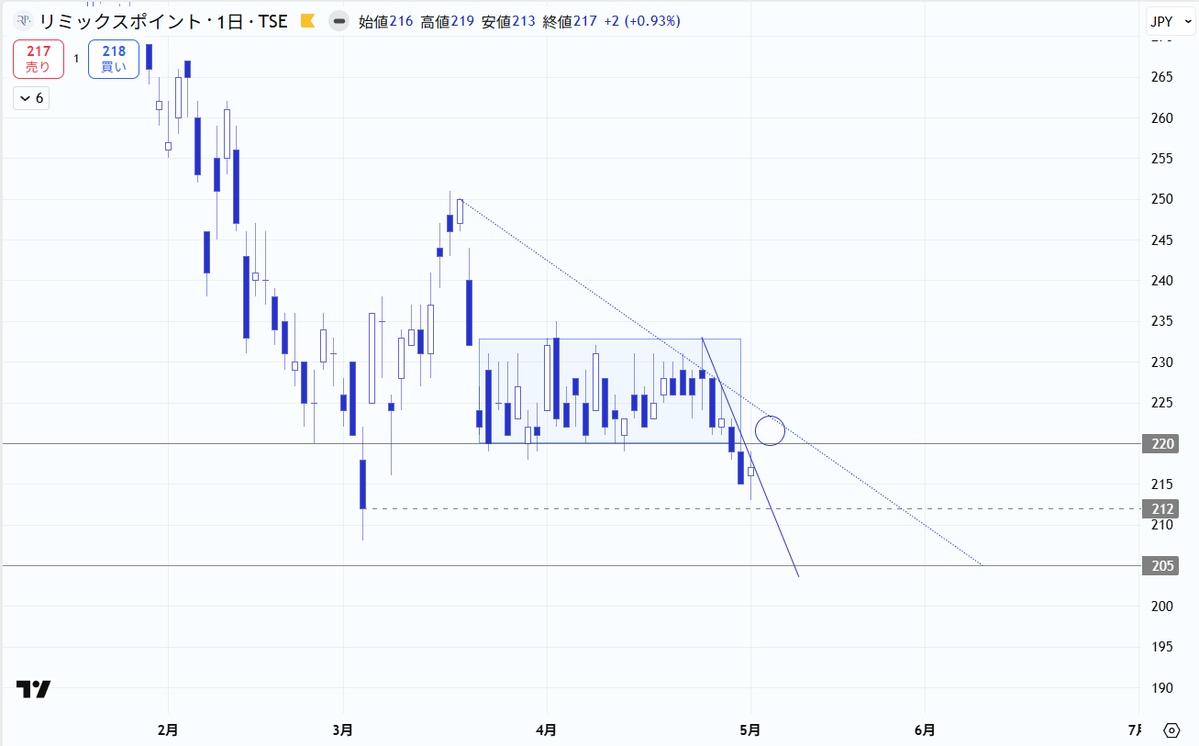
Task: Click the yellow flag icon
Action: click(307, 21)
